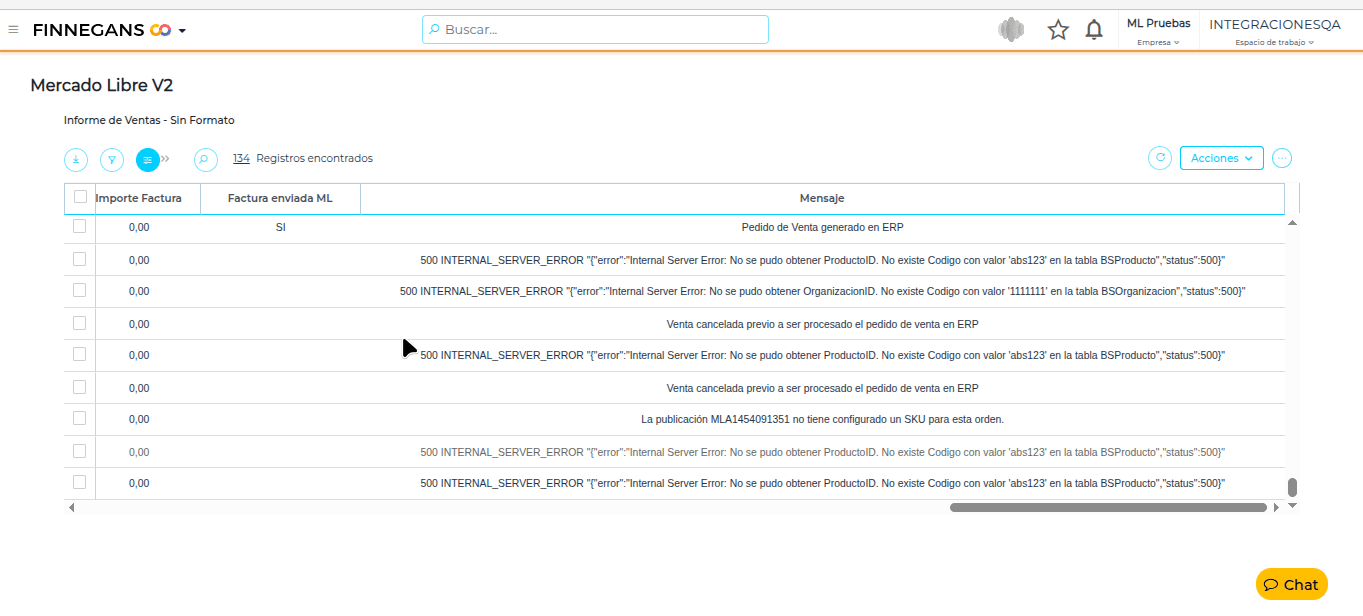Sort by the Mensaje column header
The height and width of the screenshot is (616, 1363).
click(822, 198)
